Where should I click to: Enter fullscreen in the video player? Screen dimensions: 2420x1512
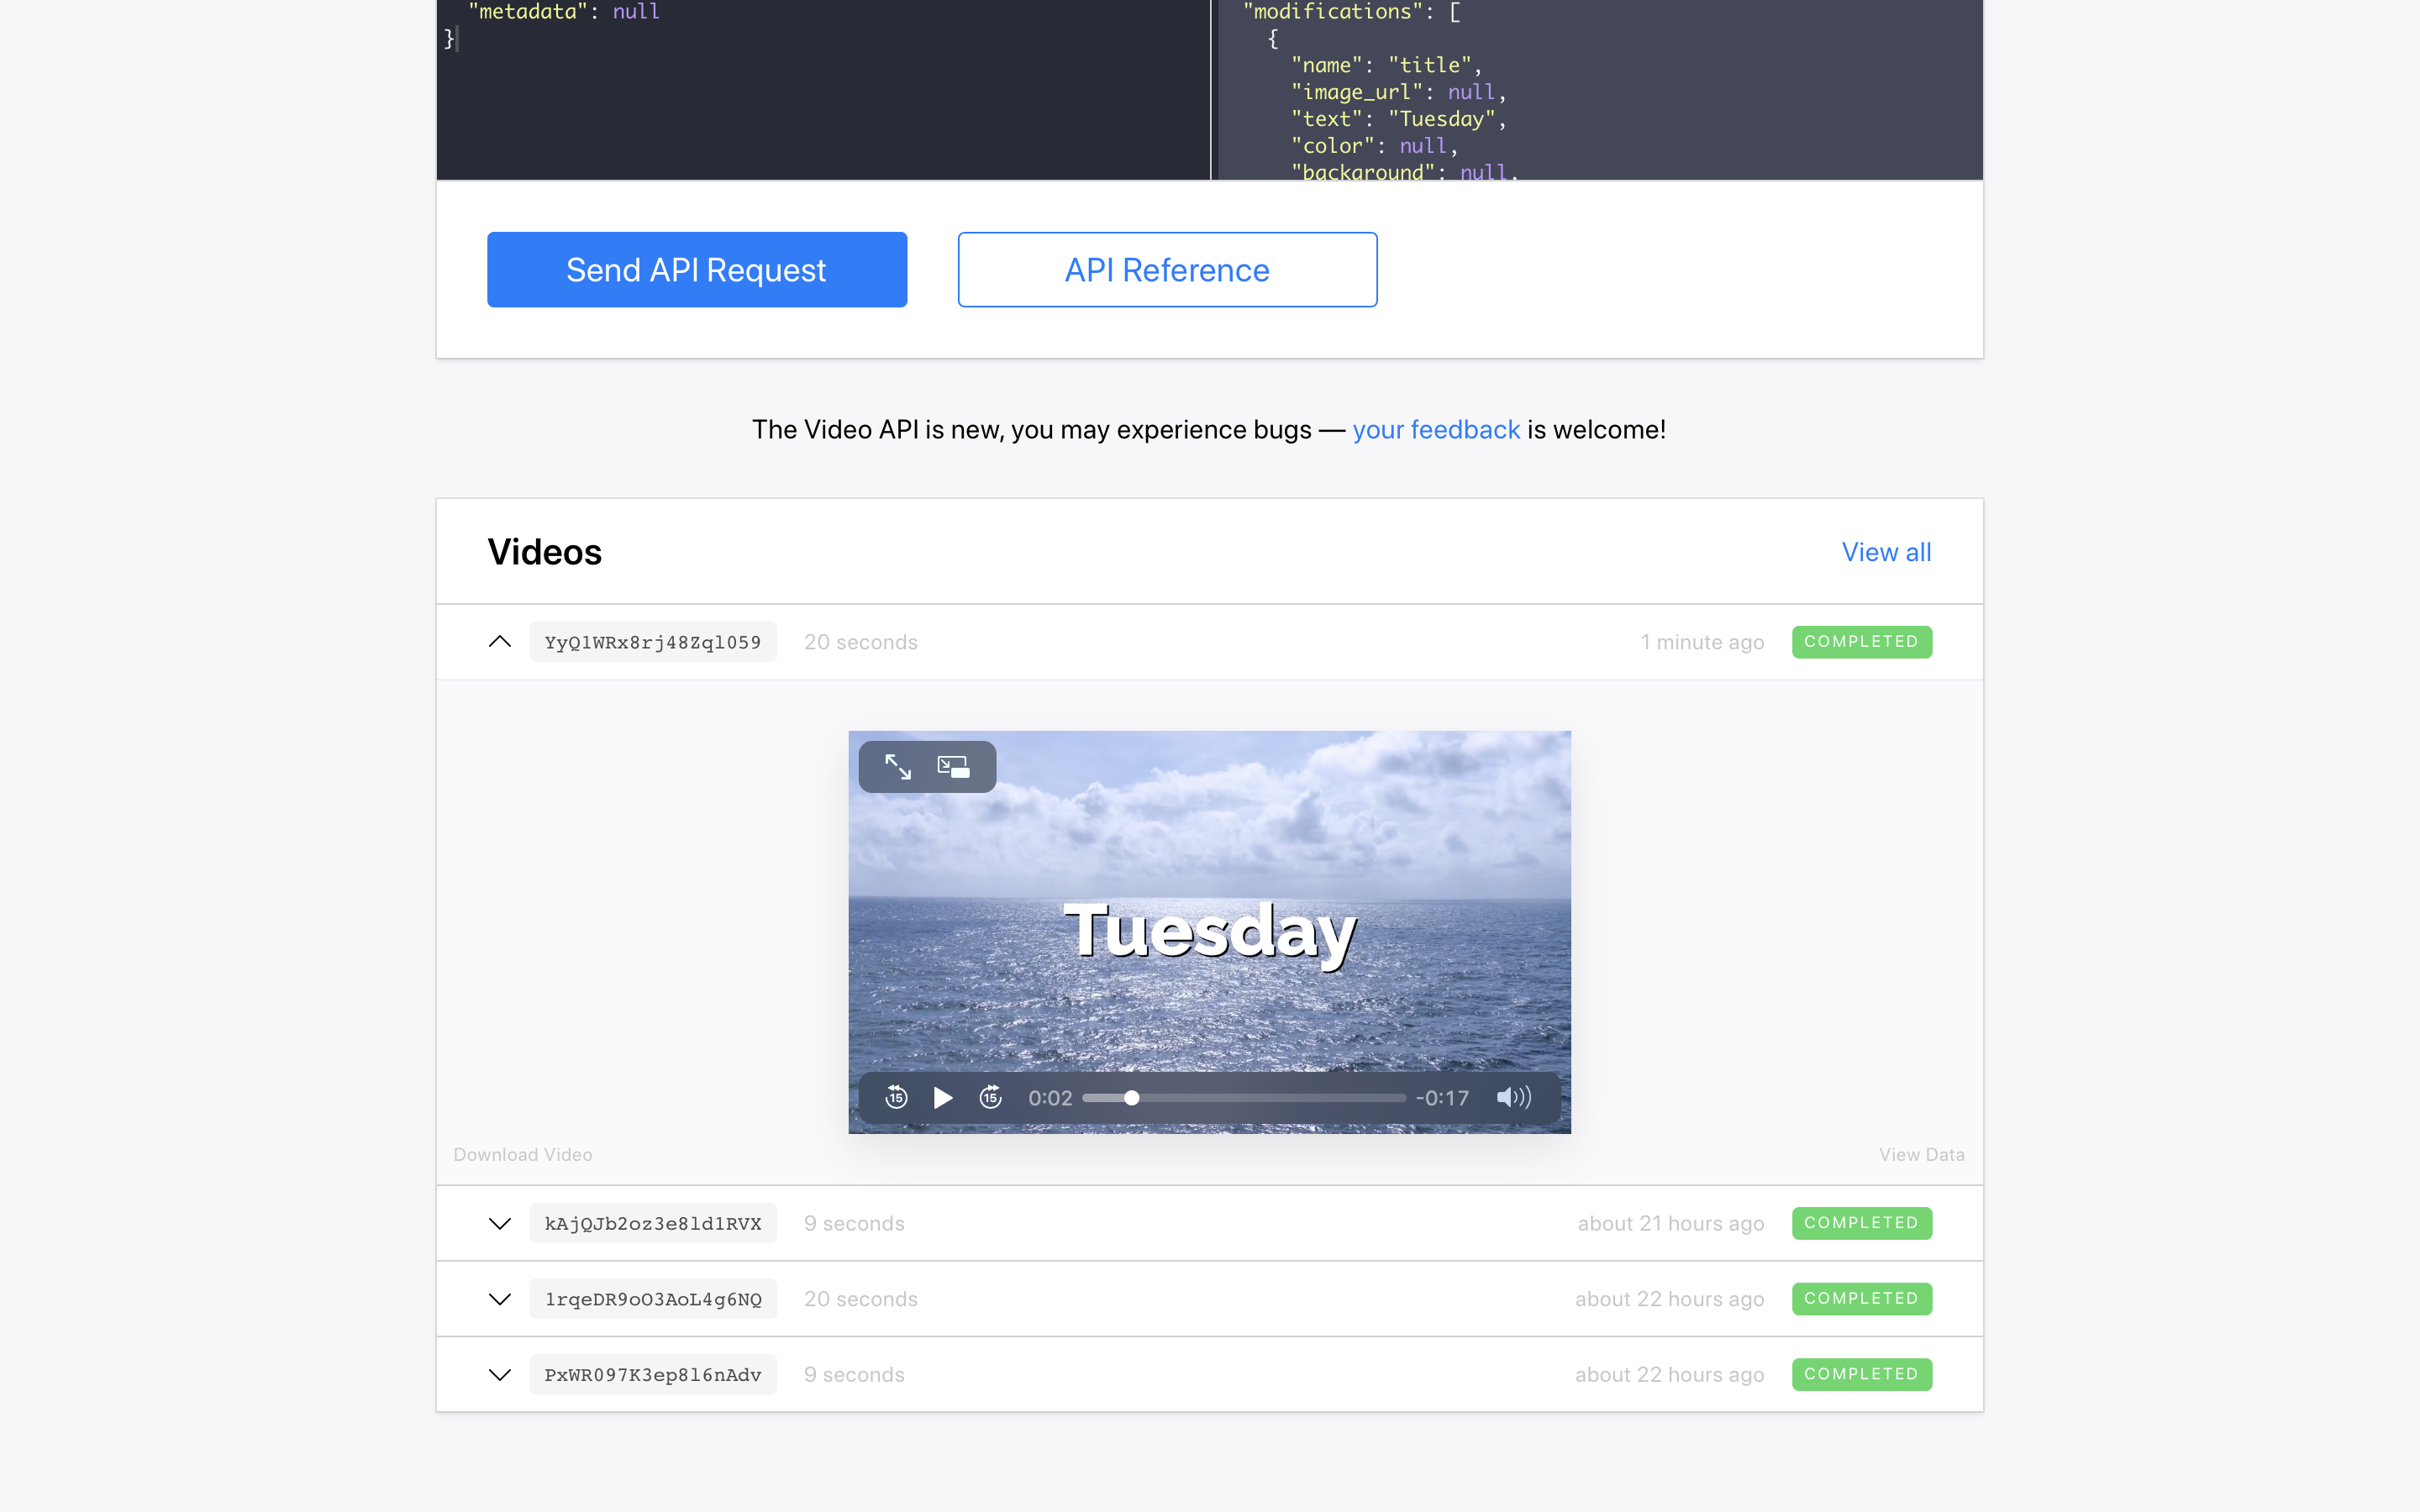tap(897, 767)
